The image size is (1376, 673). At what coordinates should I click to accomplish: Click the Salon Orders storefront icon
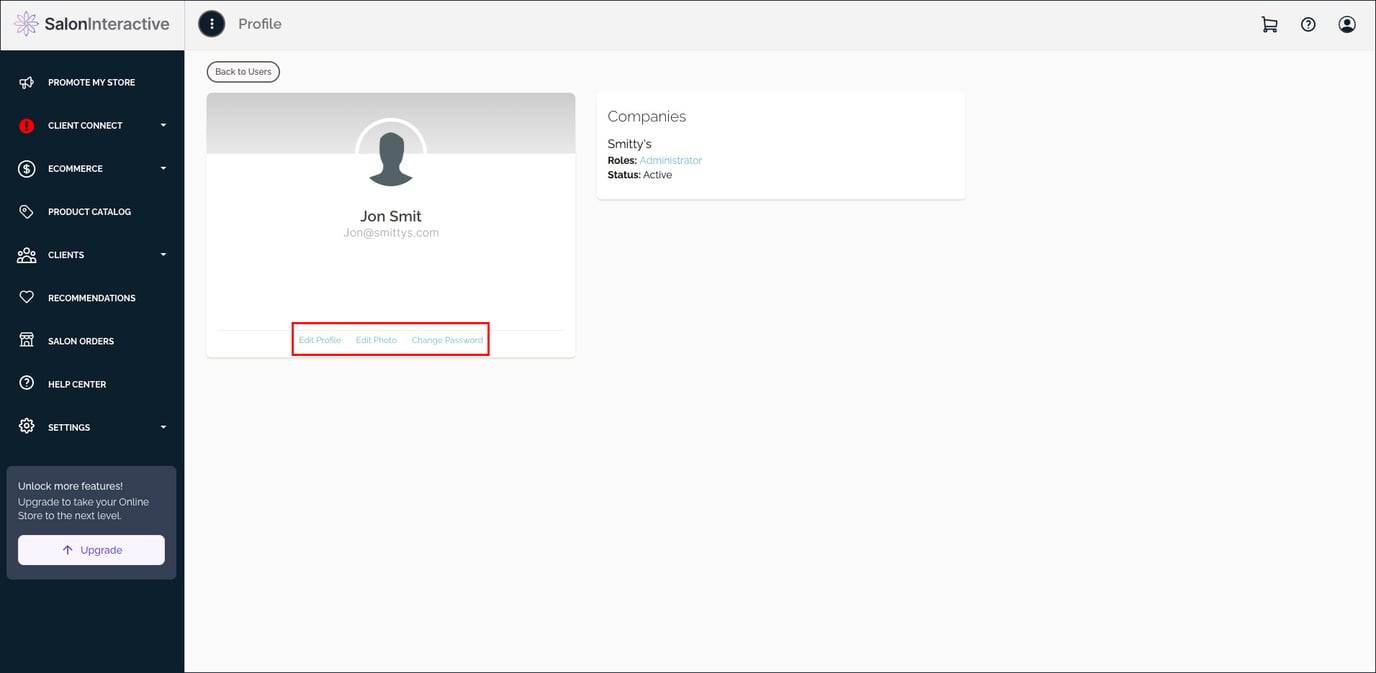[26, 340]
